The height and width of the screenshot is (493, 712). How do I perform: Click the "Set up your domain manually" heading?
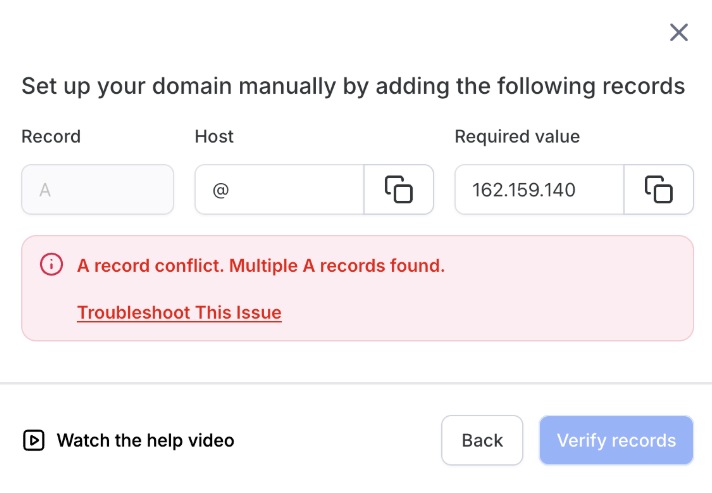(x=353, y=86)
